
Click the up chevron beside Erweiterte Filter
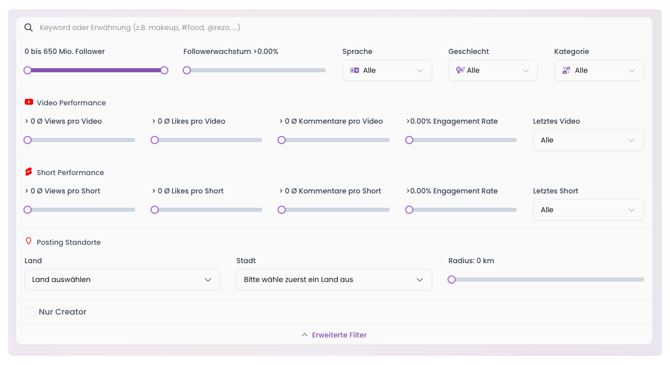point(304,335)
